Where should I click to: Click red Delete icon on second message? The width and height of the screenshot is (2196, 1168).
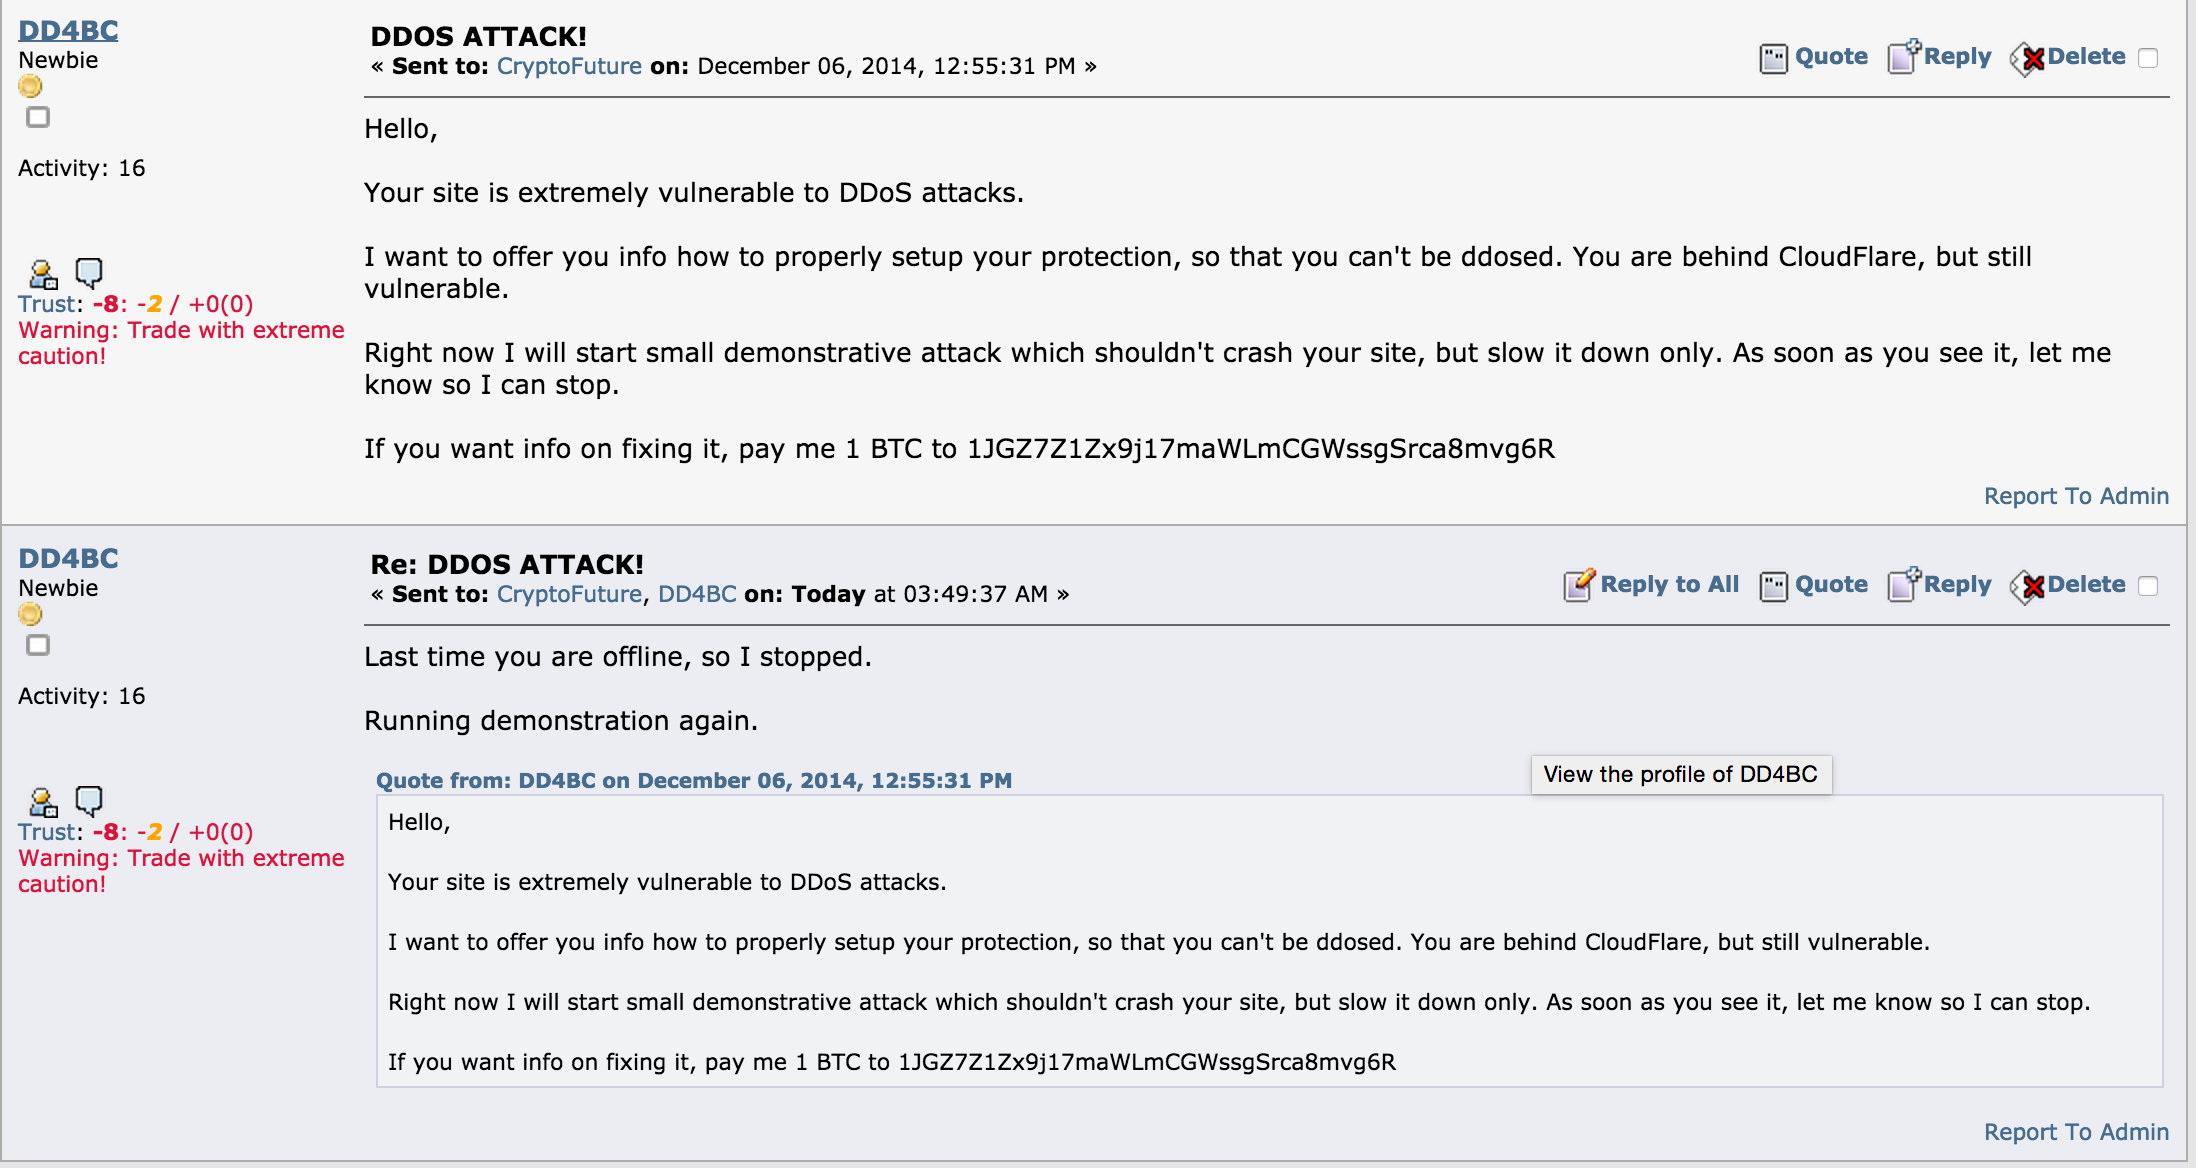pyautogui.click(x=2027, y=587)
